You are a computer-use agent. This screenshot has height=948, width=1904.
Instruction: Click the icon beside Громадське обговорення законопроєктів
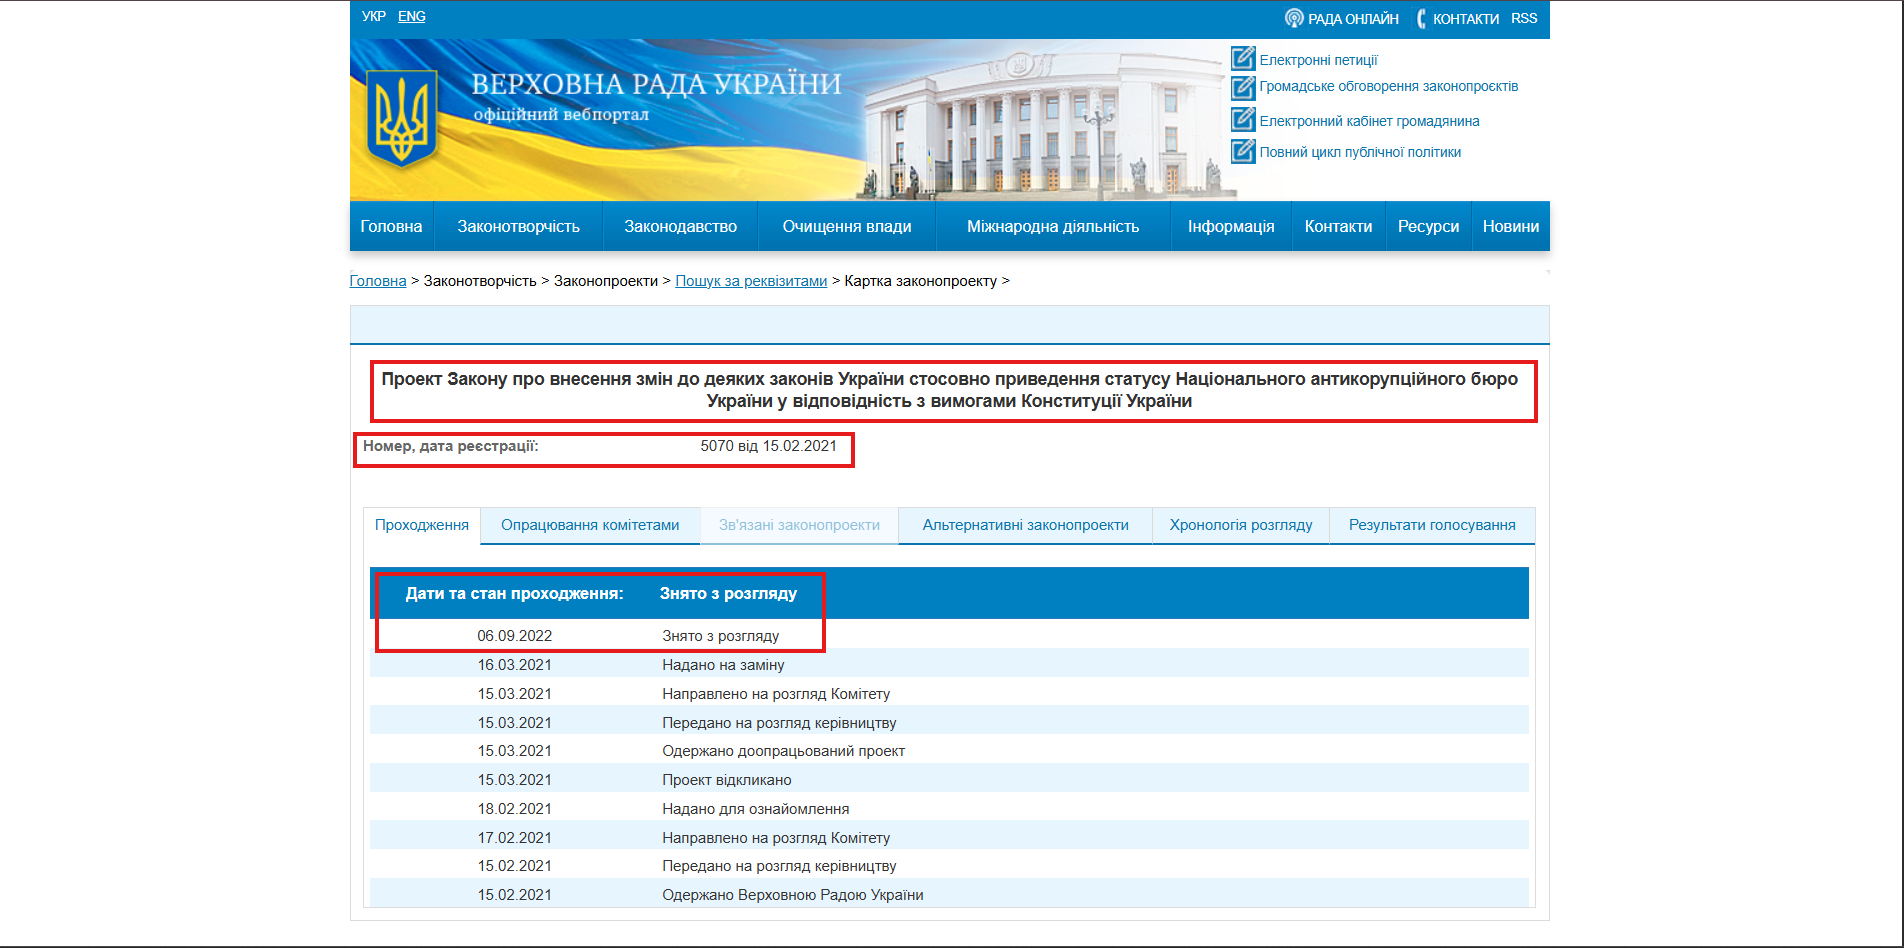tap(1243, 88)
